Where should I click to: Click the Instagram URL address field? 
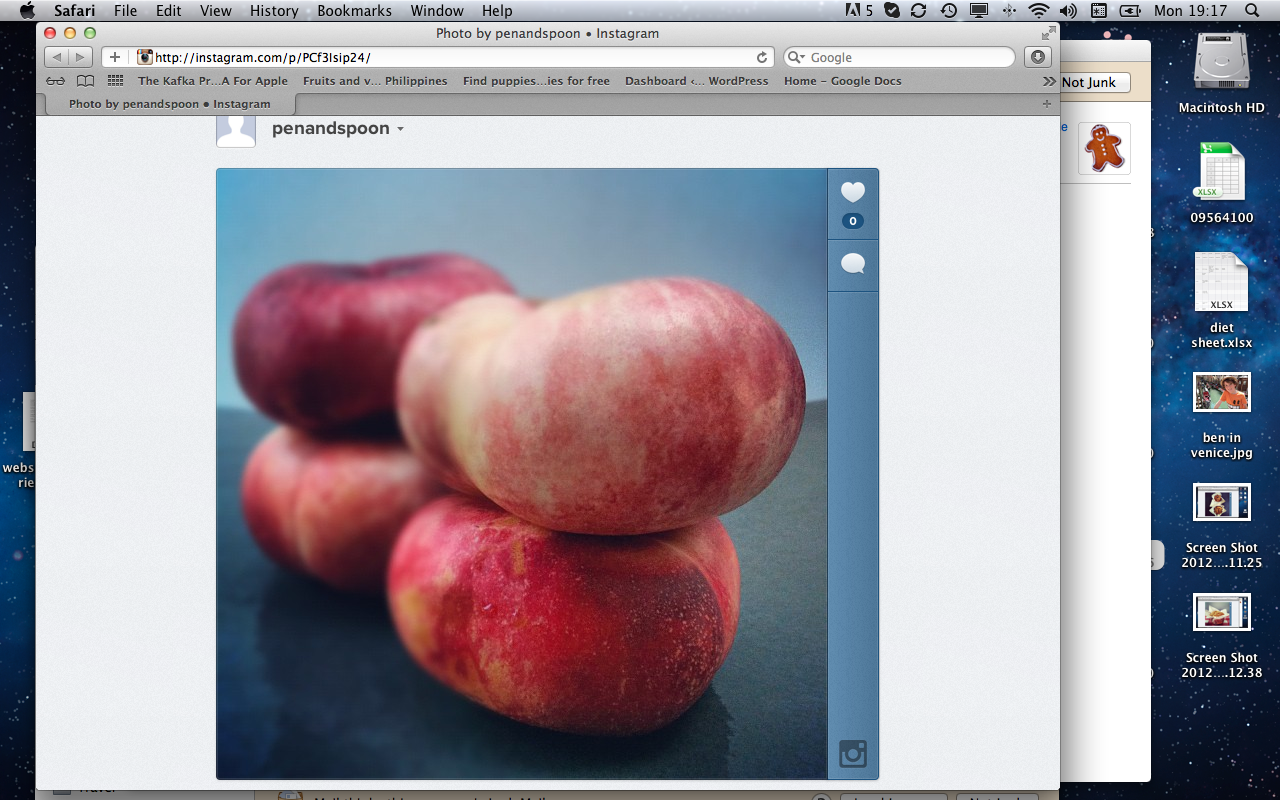450,58
